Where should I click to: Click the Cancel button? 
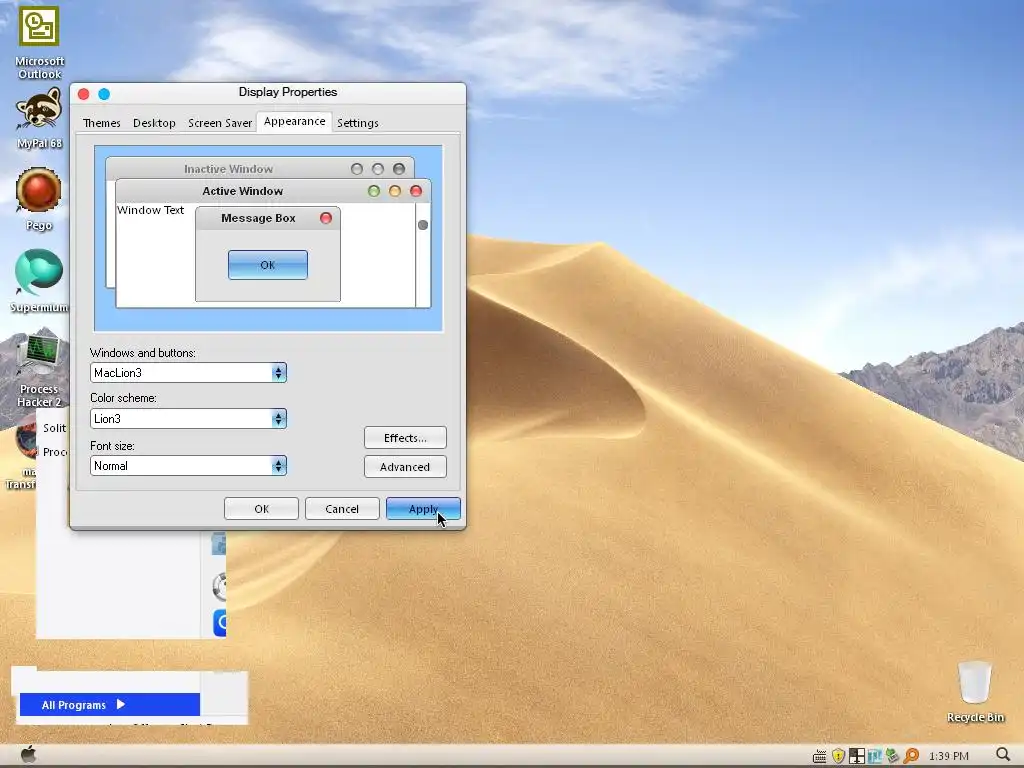342,509
